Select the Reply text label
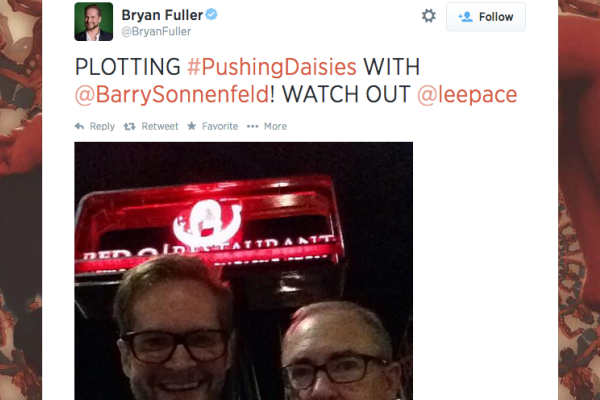Image resolution: width=600 pixels, height=400 pixels. 102,126
